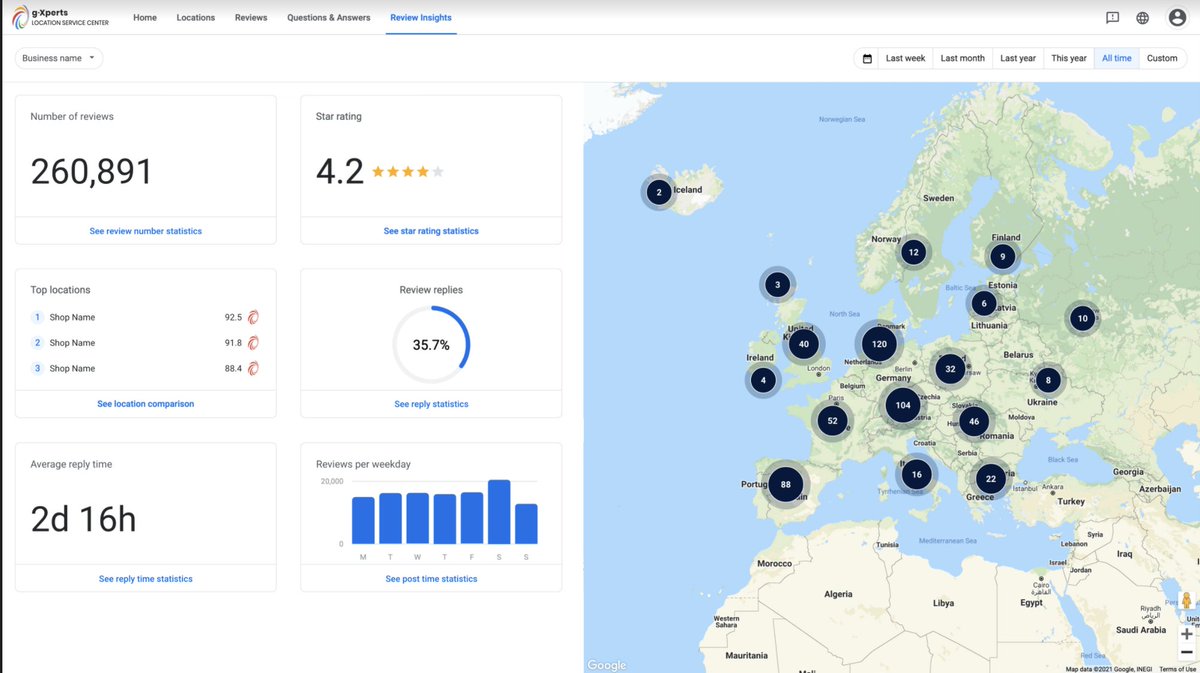The width and height of the screenshot is (1200, 673).
Task: Click the 260,891 reviews number
Action: pyautogui.click(x=92, y=172)
